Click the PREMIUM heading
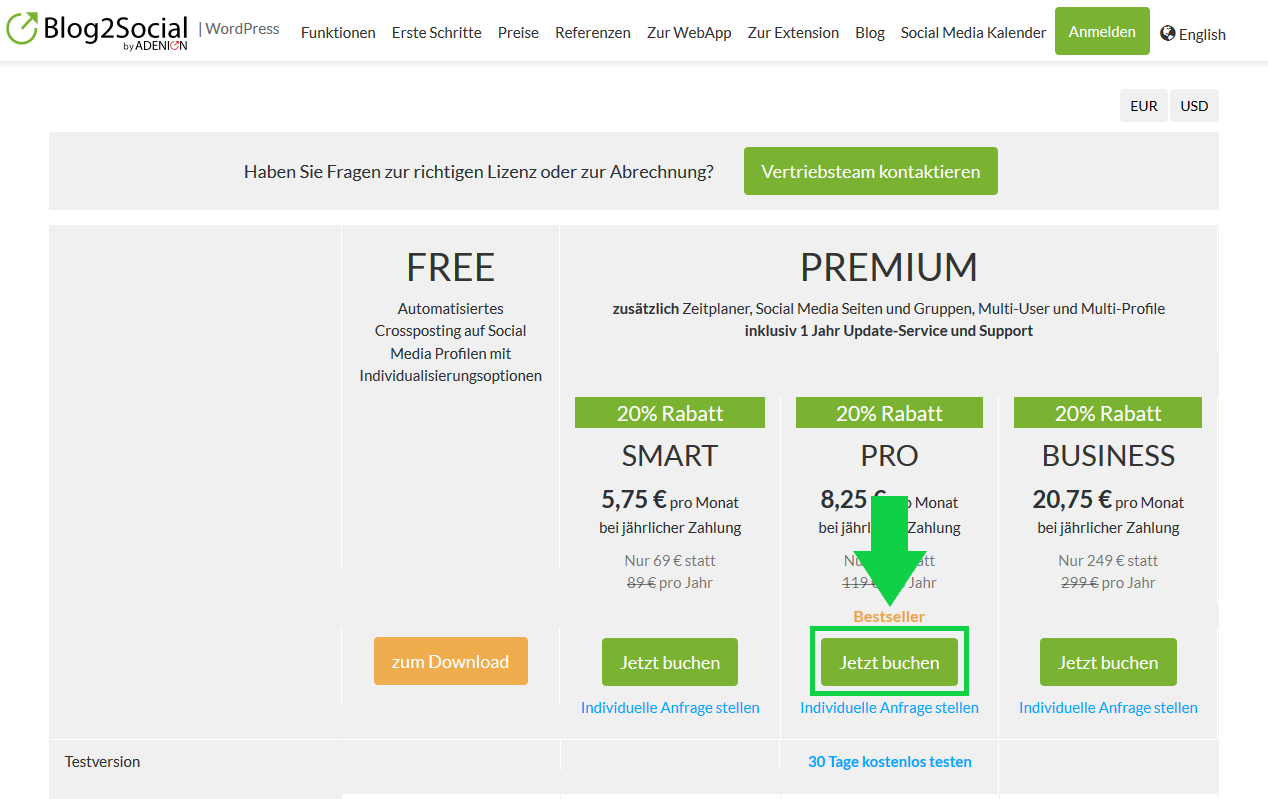 coord(889,267)
